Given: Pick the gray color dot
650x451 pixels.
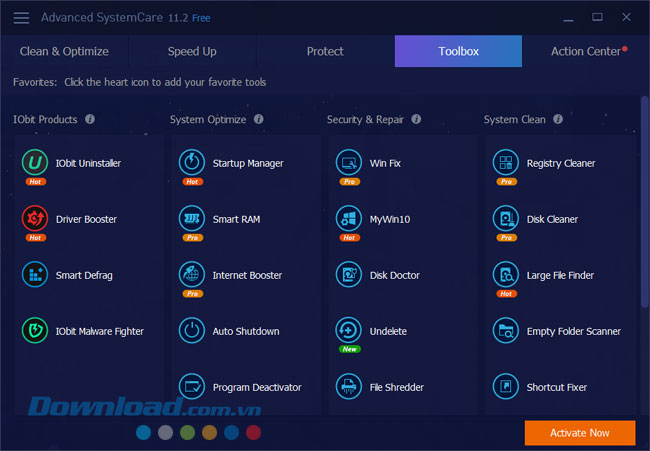Looking at the screenshot, I should click(x=165, y=432).
